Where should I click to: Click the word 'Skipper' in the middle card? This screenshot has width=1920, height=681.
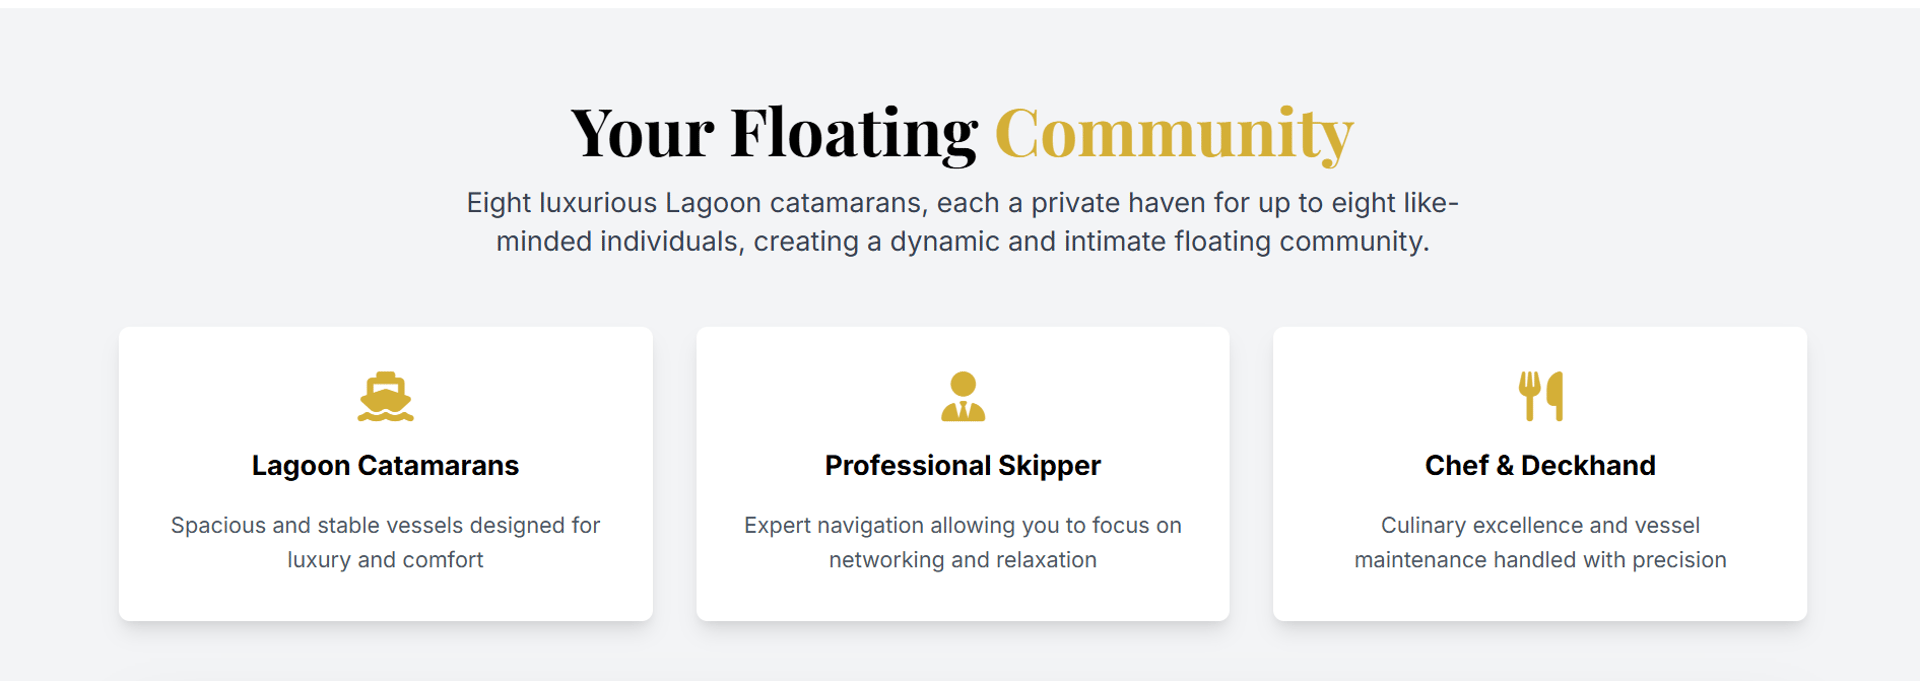click(x=1049, y=466)
